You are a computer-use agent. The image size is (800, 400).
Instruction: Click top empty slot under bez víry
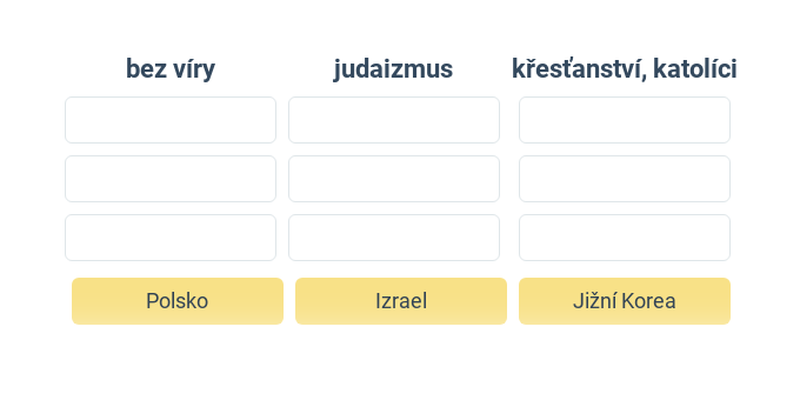[170, 120]
